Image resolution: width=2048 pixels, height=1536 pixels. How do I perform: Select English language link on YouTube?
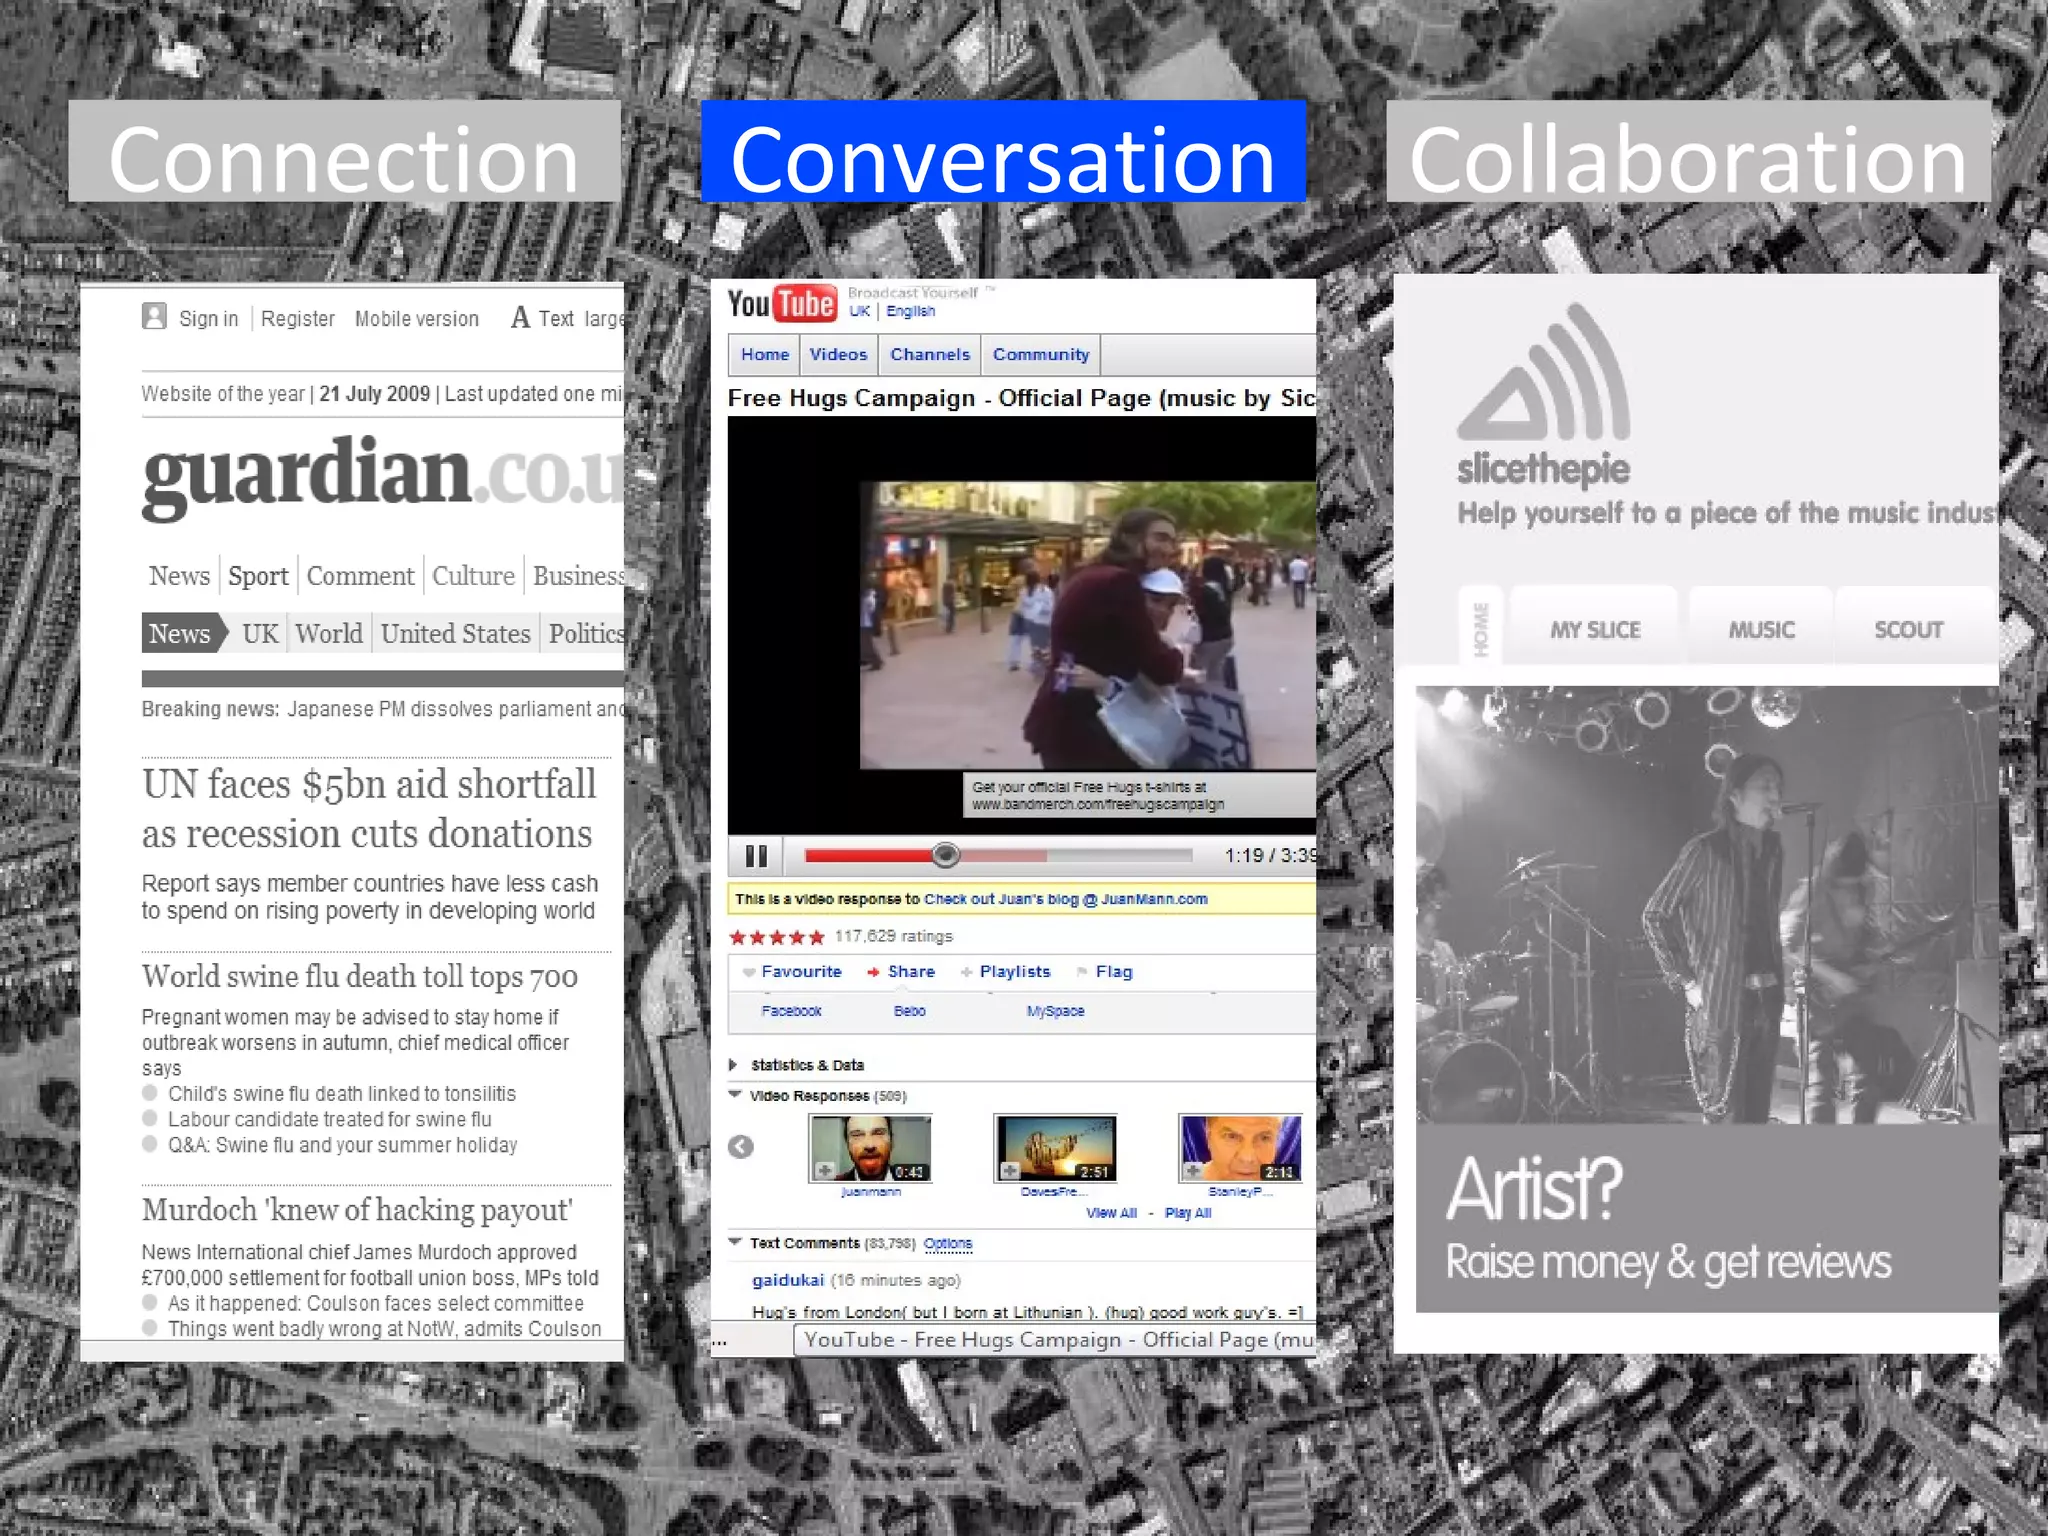click(x=910, y=311)
